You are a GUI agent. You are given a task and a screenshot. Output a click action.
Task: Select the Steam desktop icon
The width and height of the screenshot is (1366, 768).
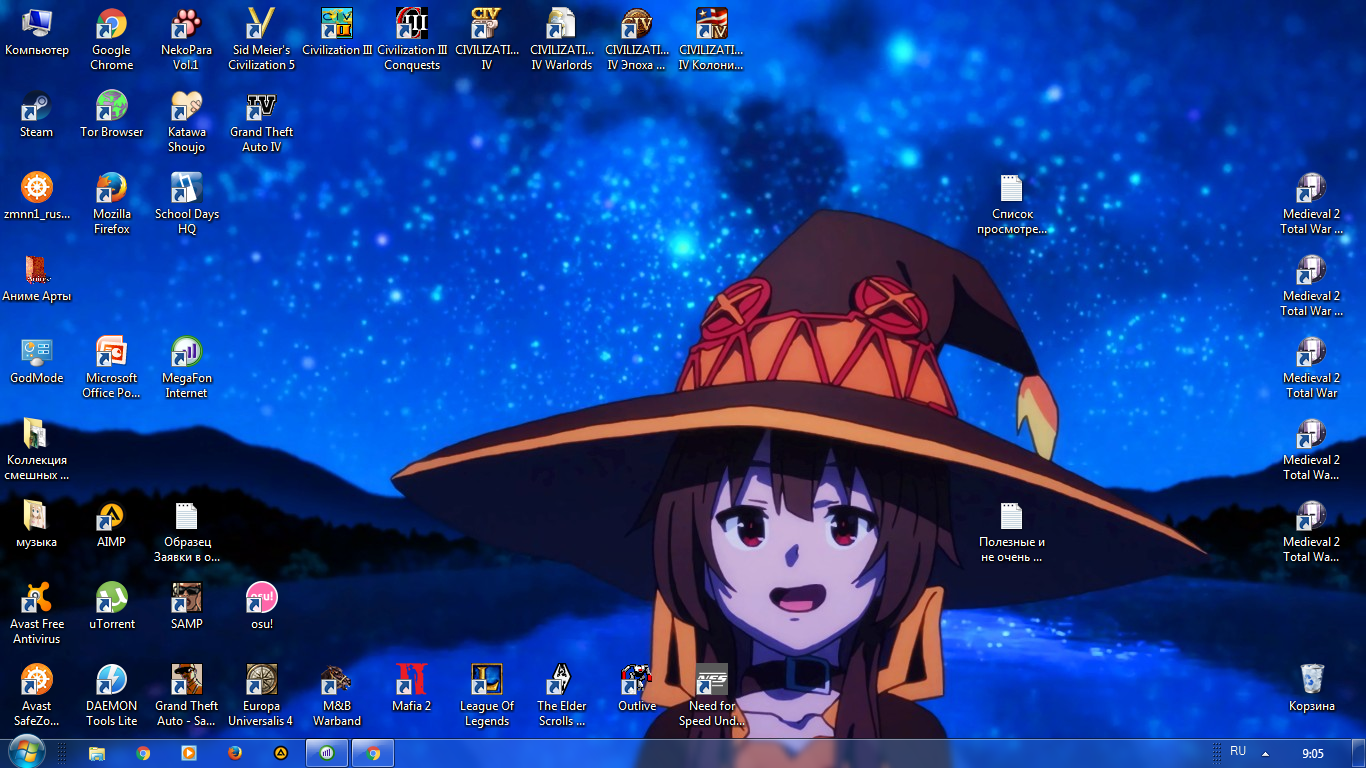click(x=37, y=115)
